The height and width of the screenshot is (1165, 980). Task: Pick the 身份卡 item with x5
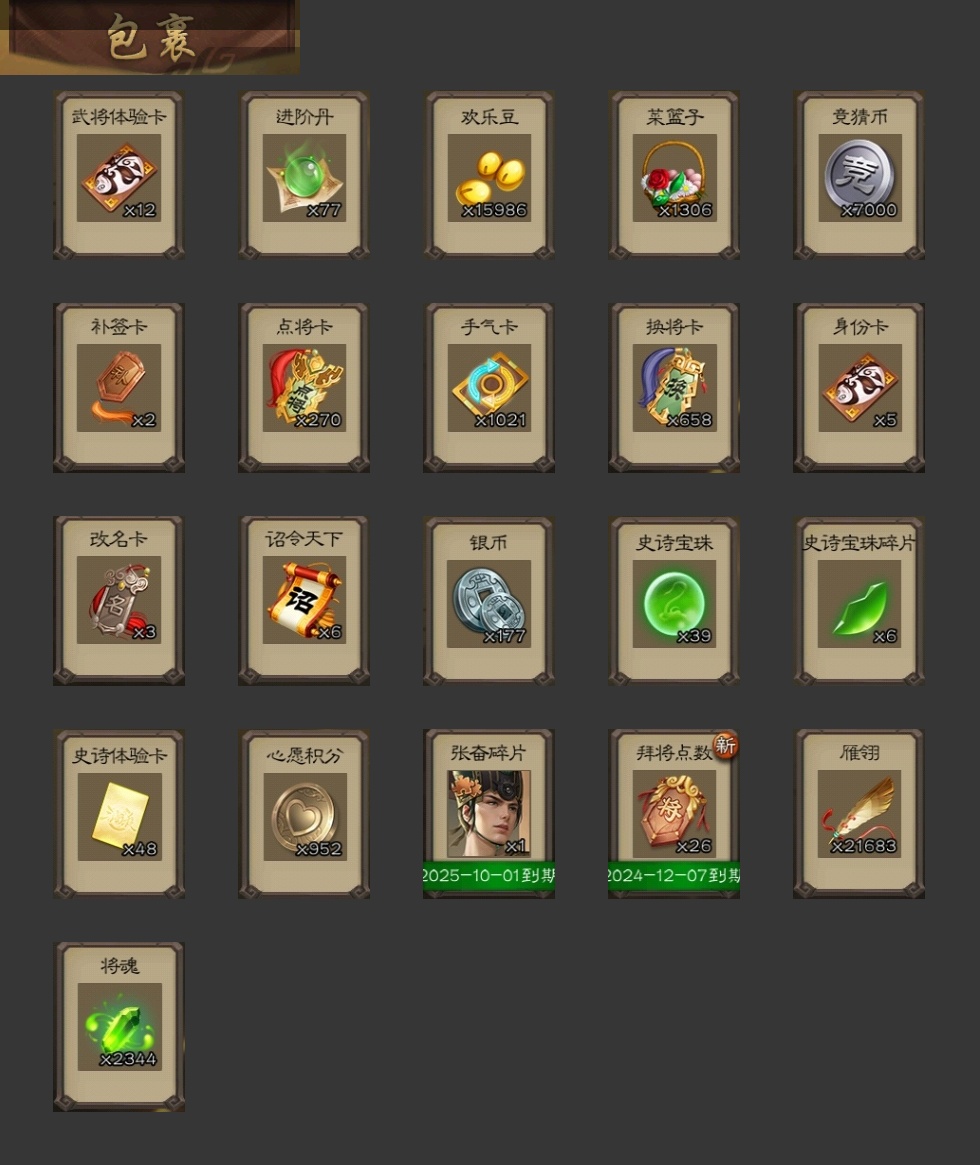pyautogui.click(x=859, y=387)
